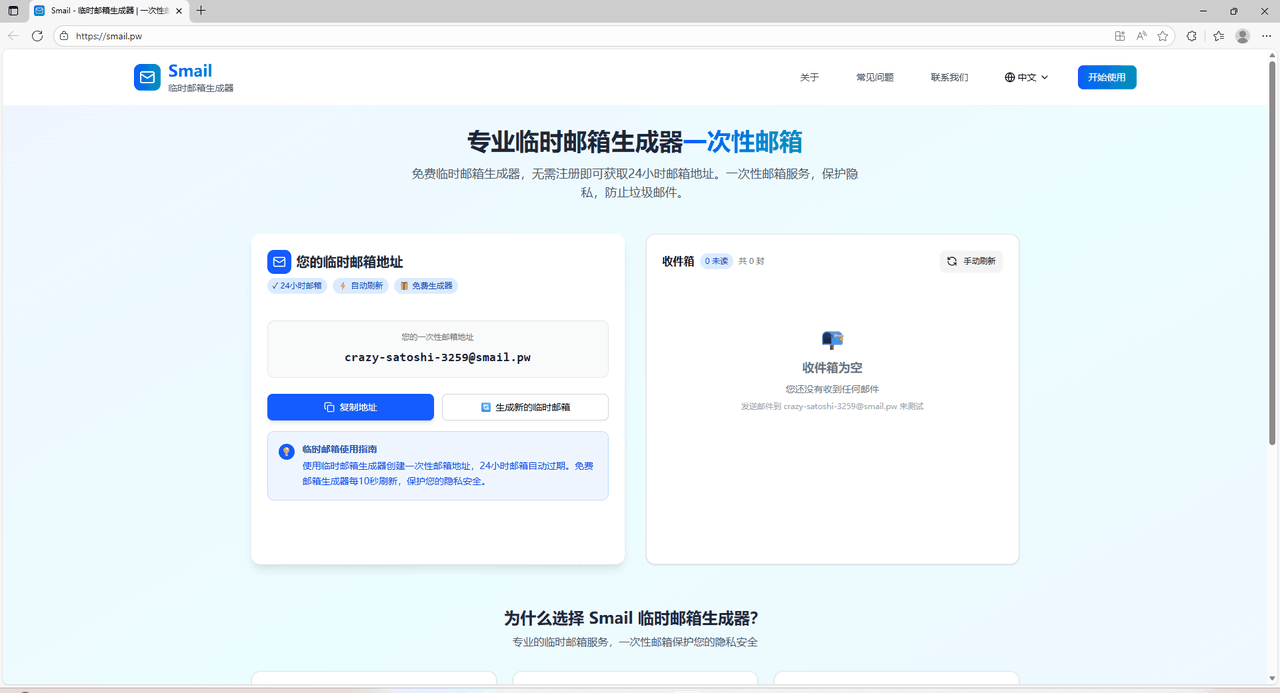Open the browser apps grid icon
This screenshot has width=1280, height=693.
1120,36
